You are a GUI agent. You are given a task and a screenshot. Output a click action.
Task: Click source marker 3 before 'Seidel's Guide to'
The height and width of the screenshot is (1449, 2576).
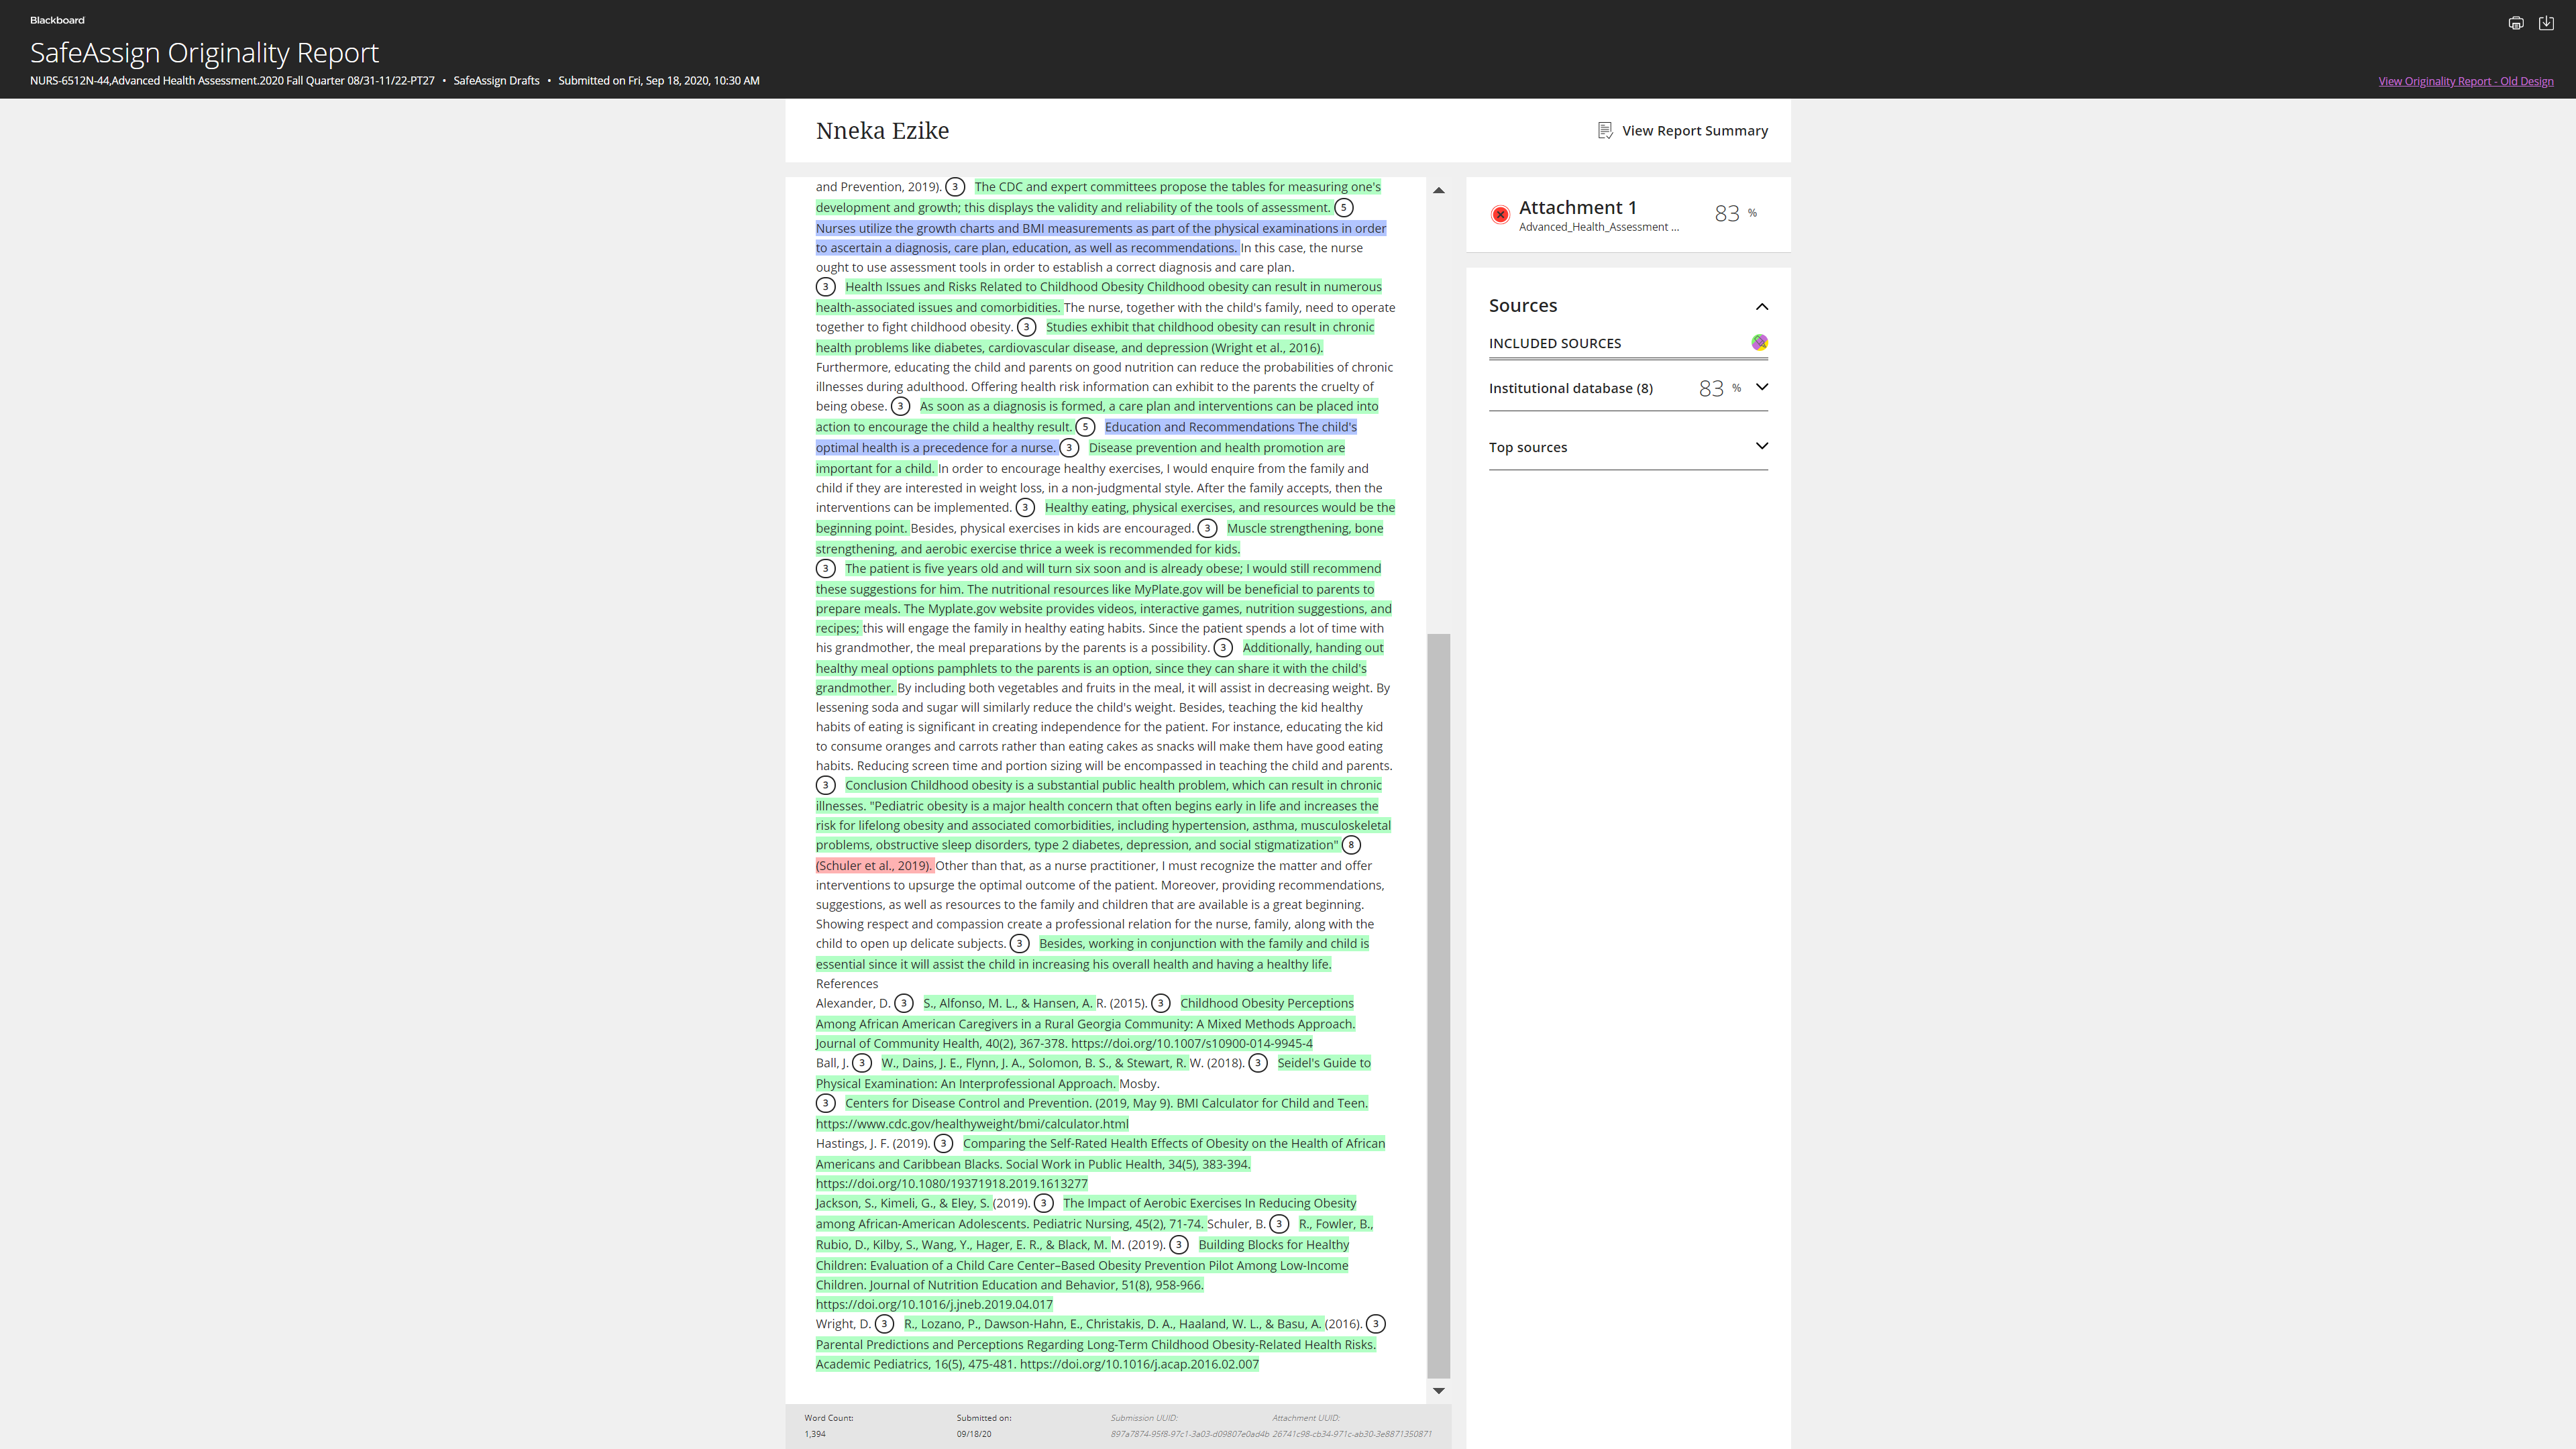1258,1063
